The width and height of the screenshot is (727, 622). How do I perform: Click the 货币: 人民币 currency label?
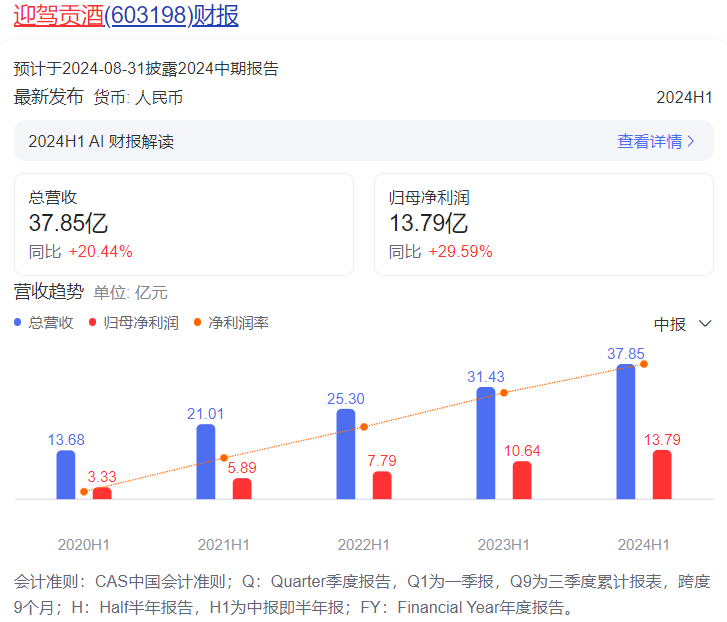[138, 98]
